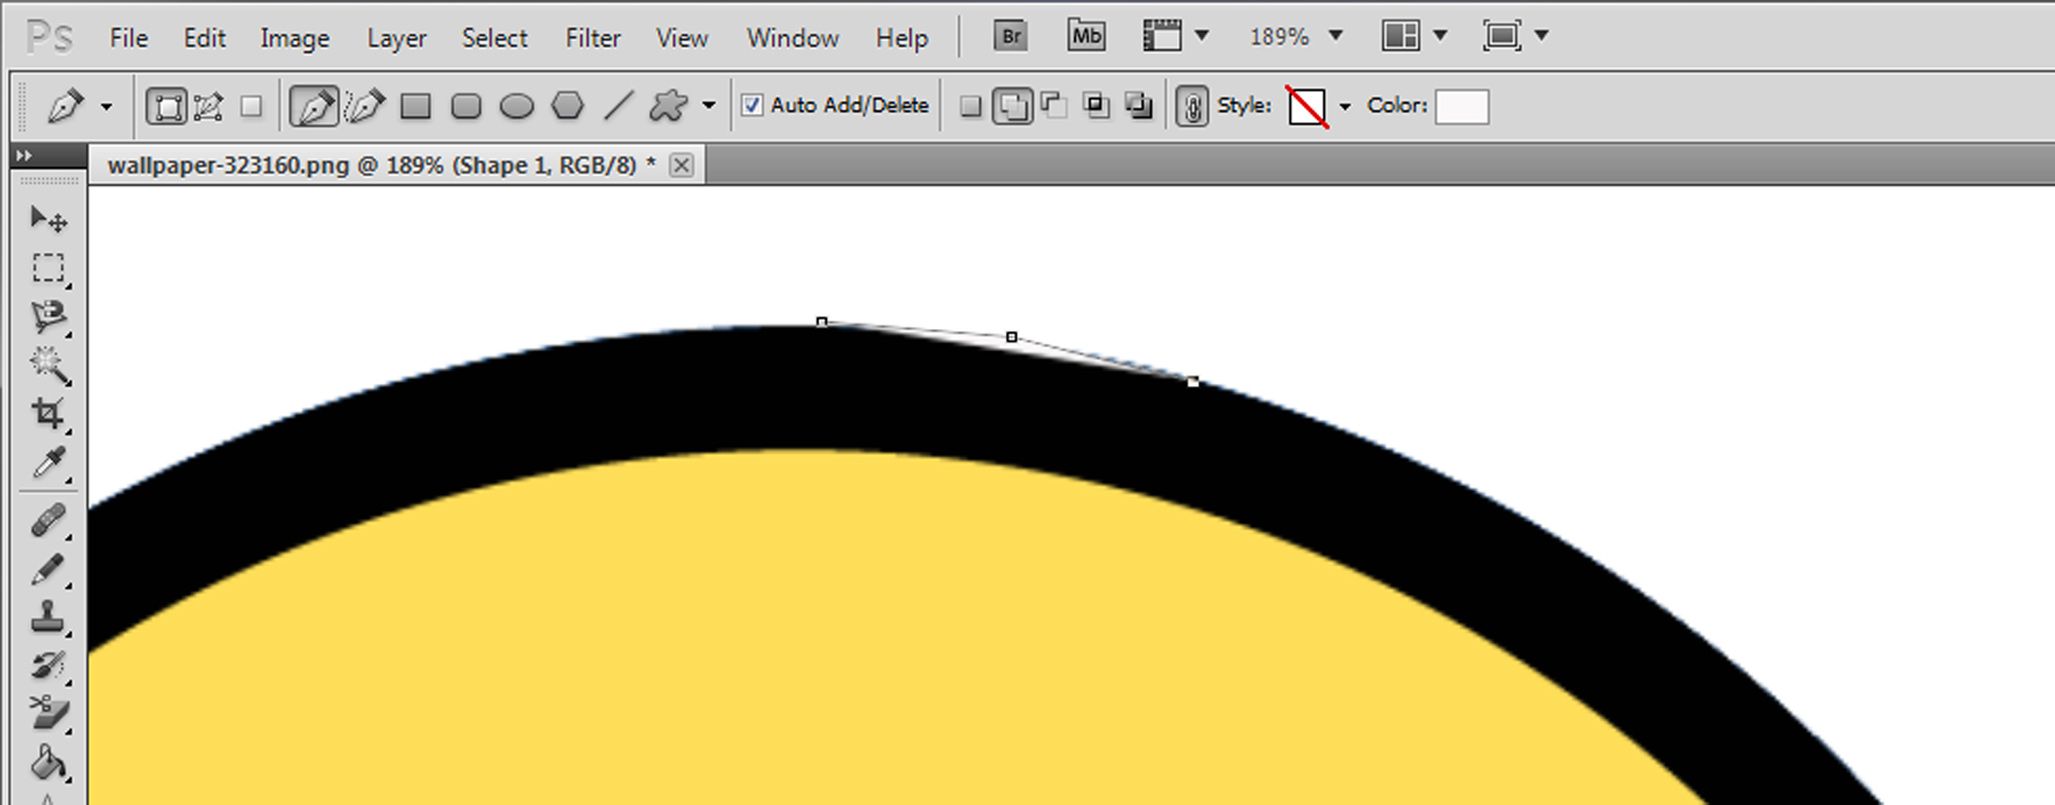This screenshot has height=805, width=2055.
Task: Toggle the layer style link button
Action: pyautogui.click(x=1191, y=106)
